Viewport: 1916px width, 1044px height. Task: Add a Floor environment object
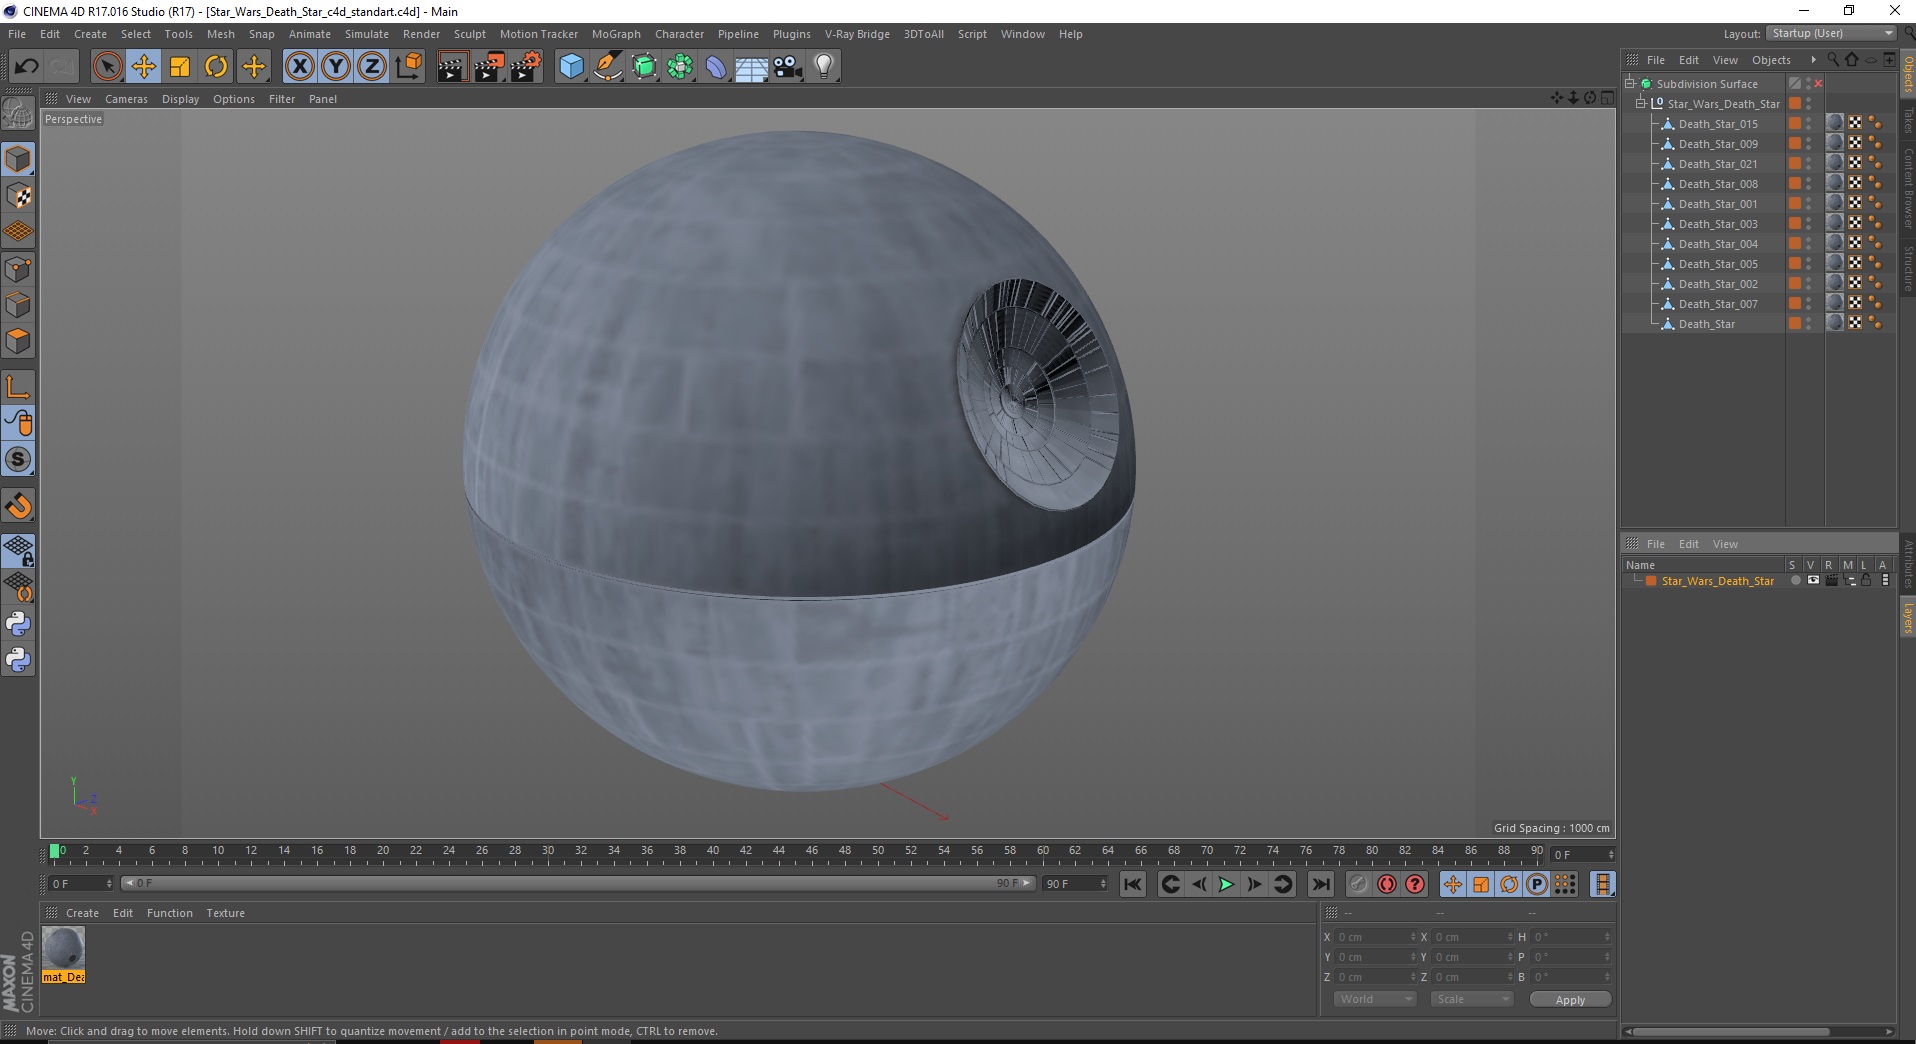click(752, 67)
